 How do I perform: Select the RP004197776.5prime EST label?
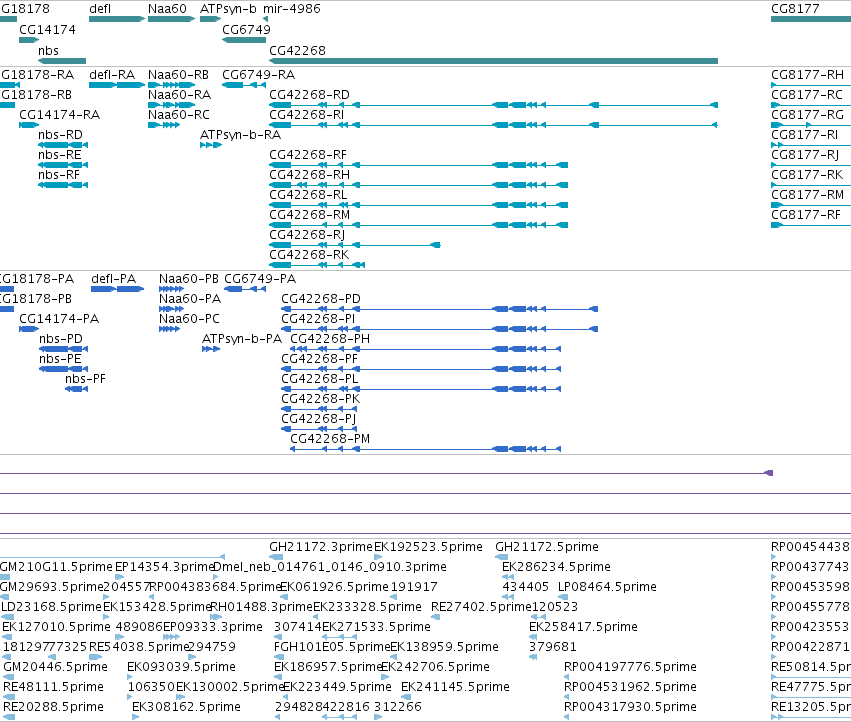coord(630,667)
